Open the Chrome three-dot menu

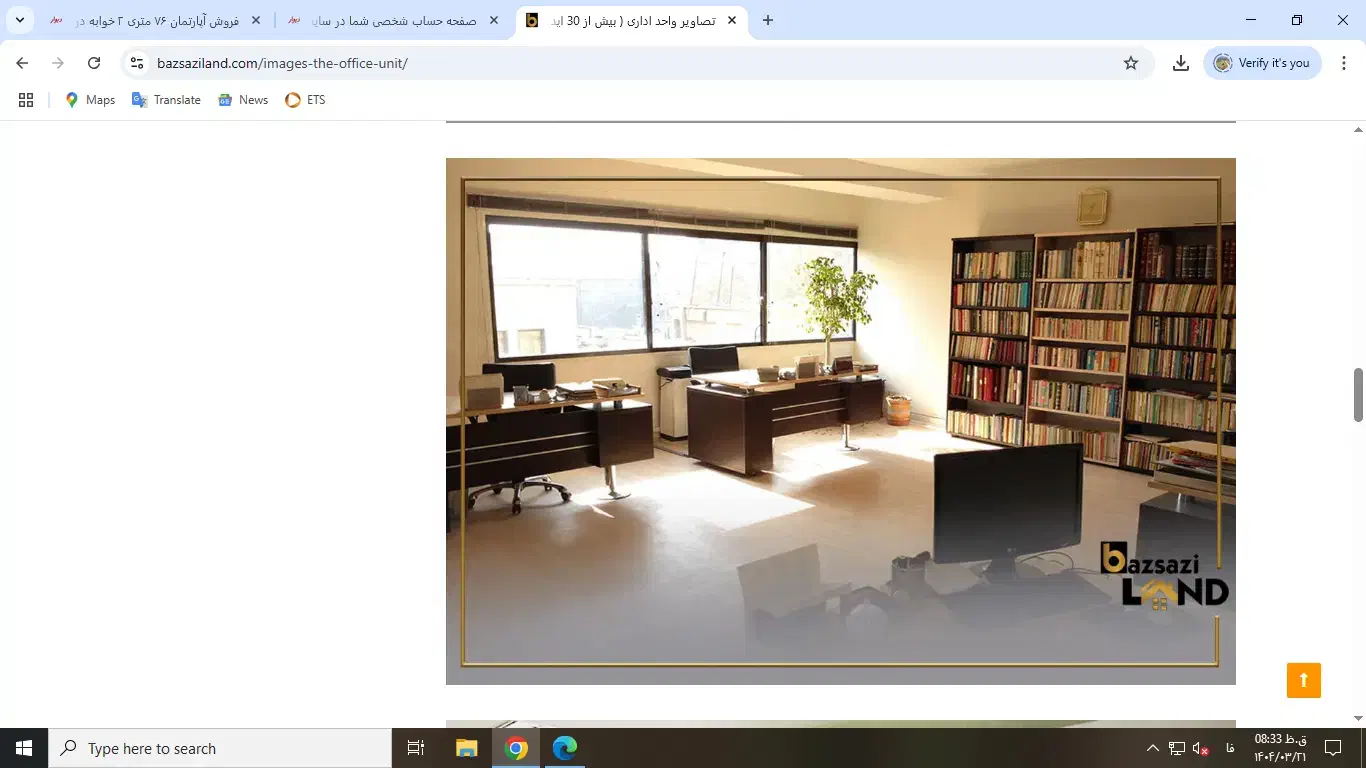(1344, 63)
